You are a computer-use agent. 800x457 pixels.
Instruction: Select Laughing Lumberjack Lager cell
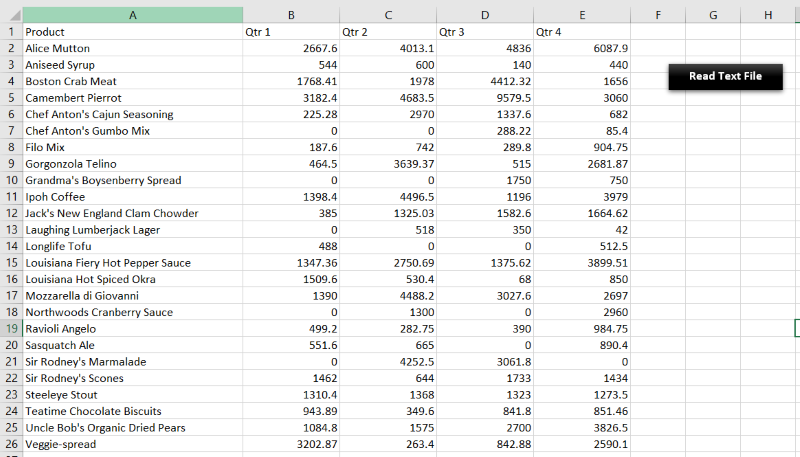pos(133,230)
